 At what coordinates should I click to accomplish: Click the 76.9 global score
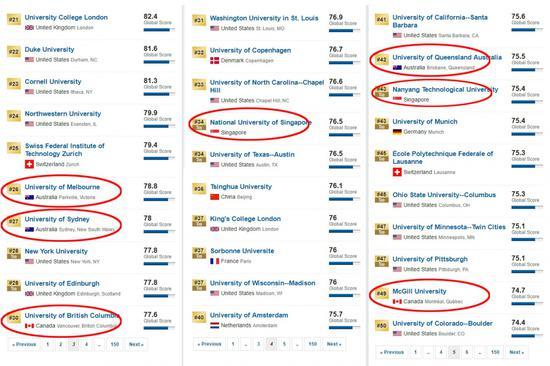pos(336,17)
